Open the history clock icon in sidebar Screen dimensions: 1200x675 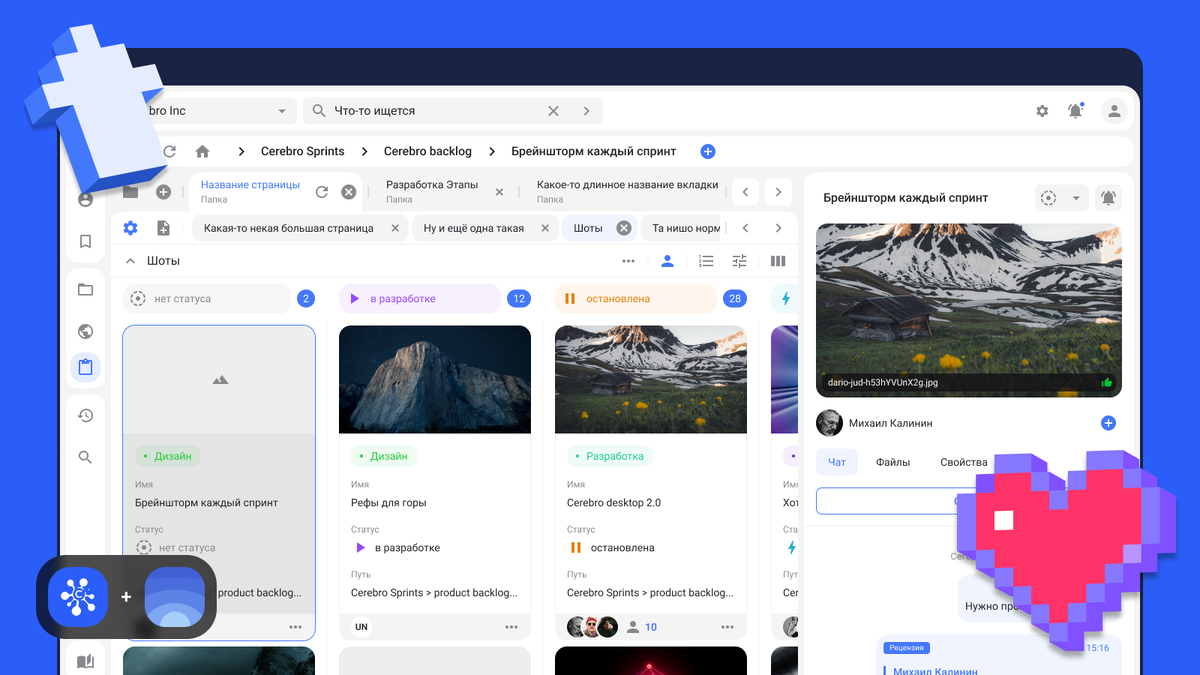(x=85, y=416)
